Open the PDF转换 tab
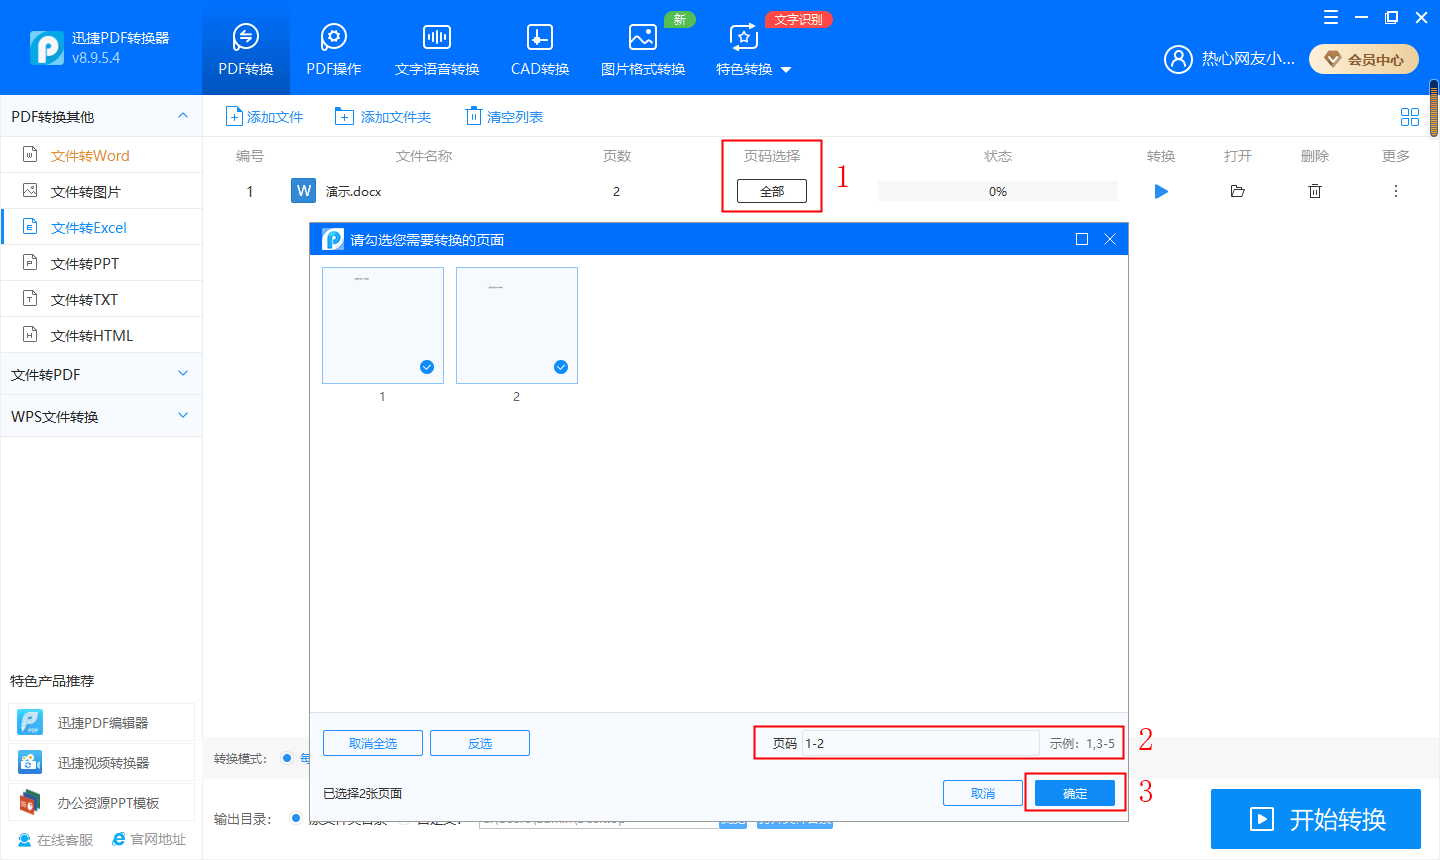 click(246, 50)
